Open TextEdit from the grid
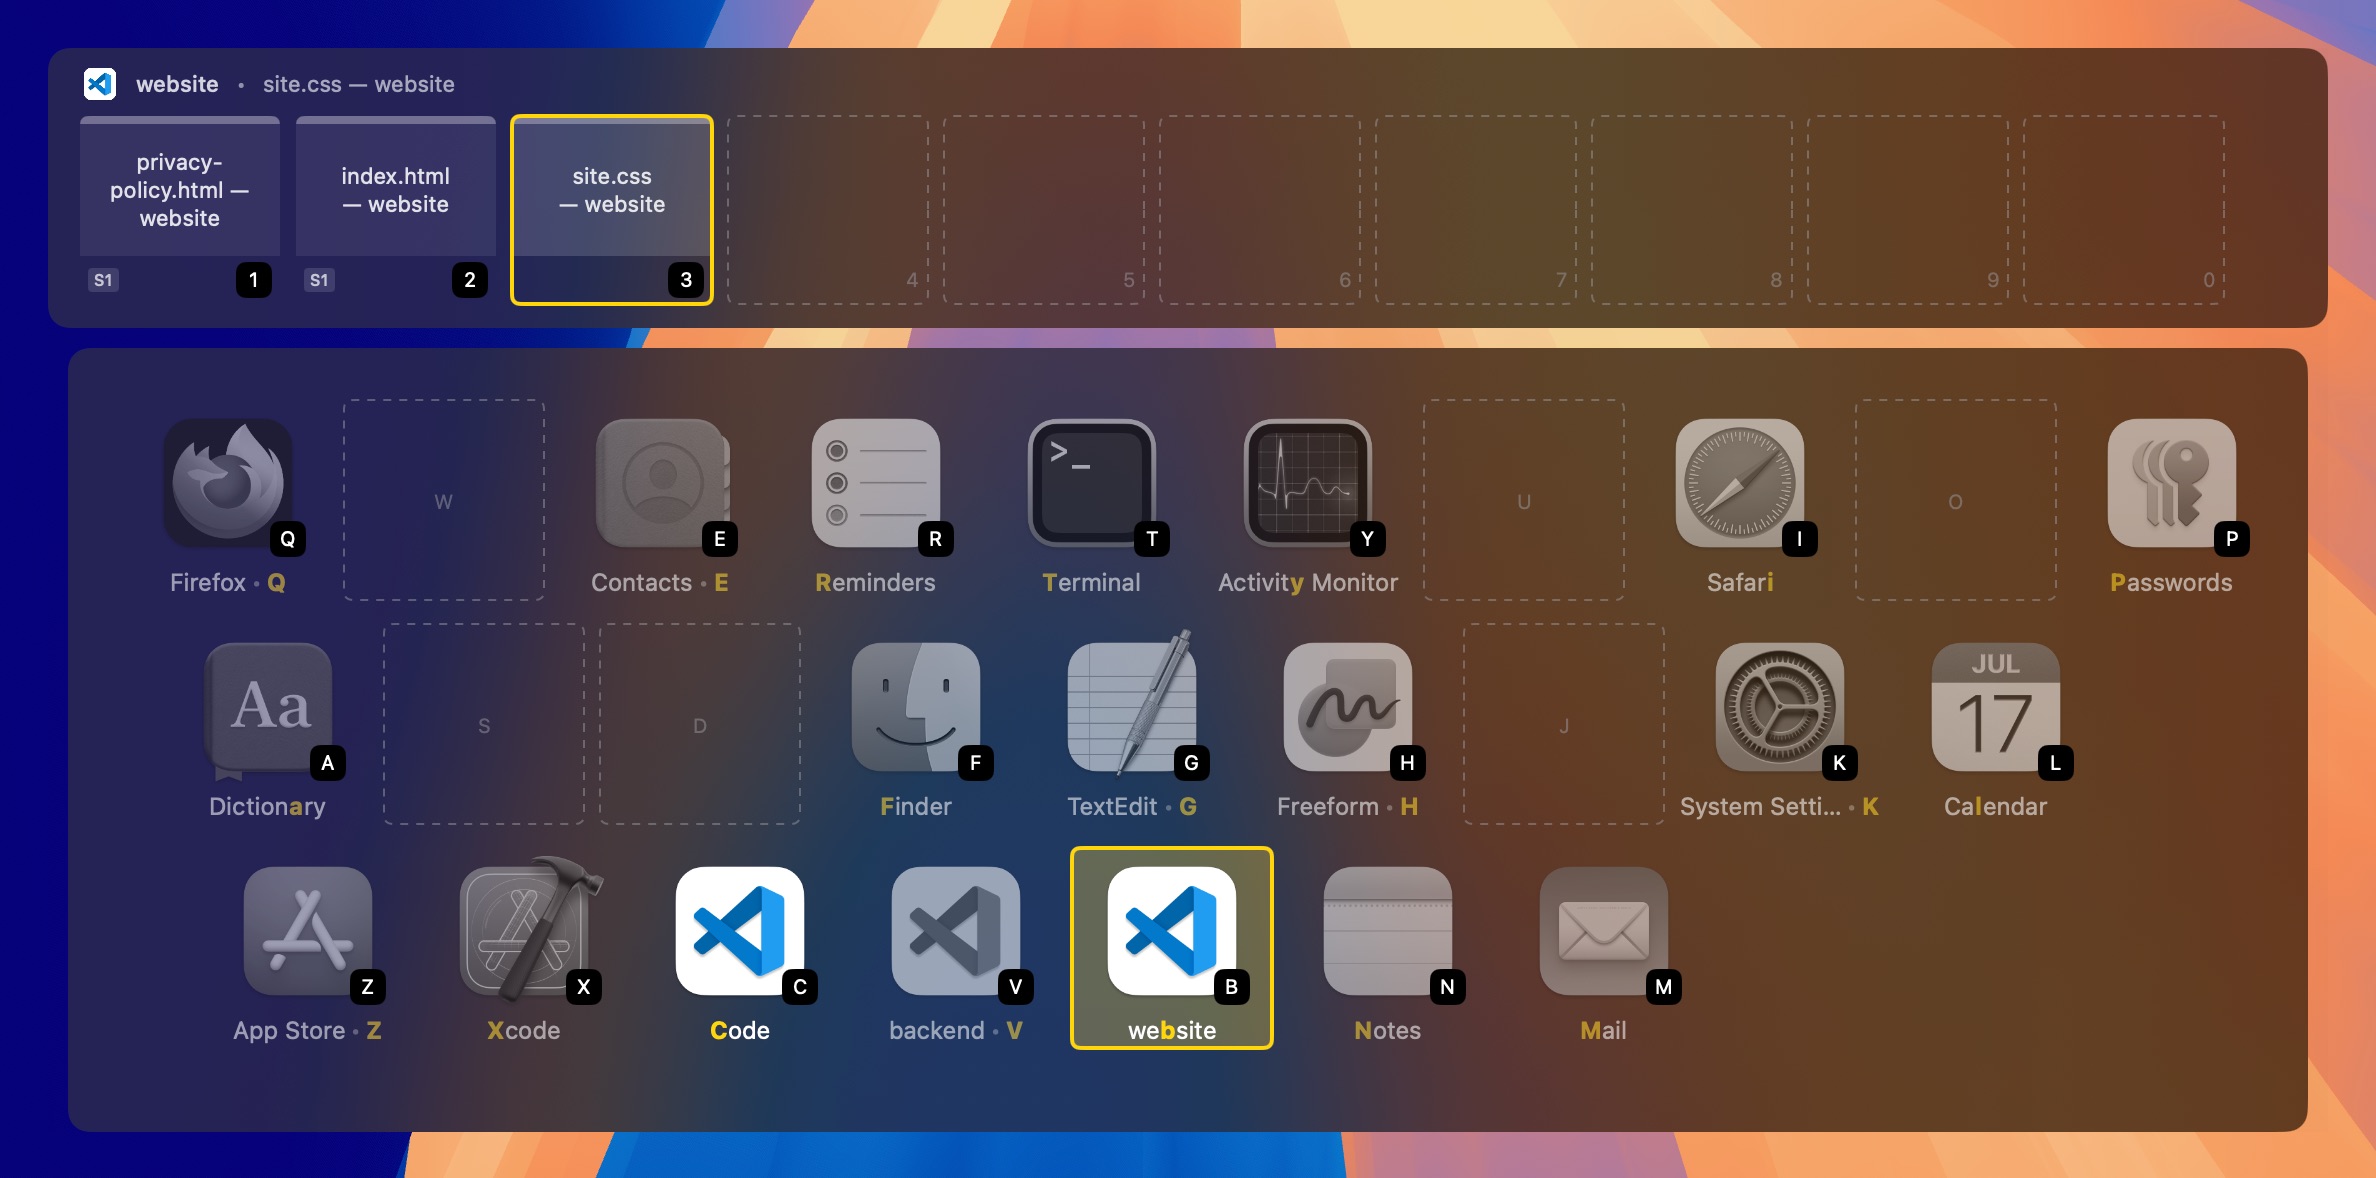 (1132, 707)
